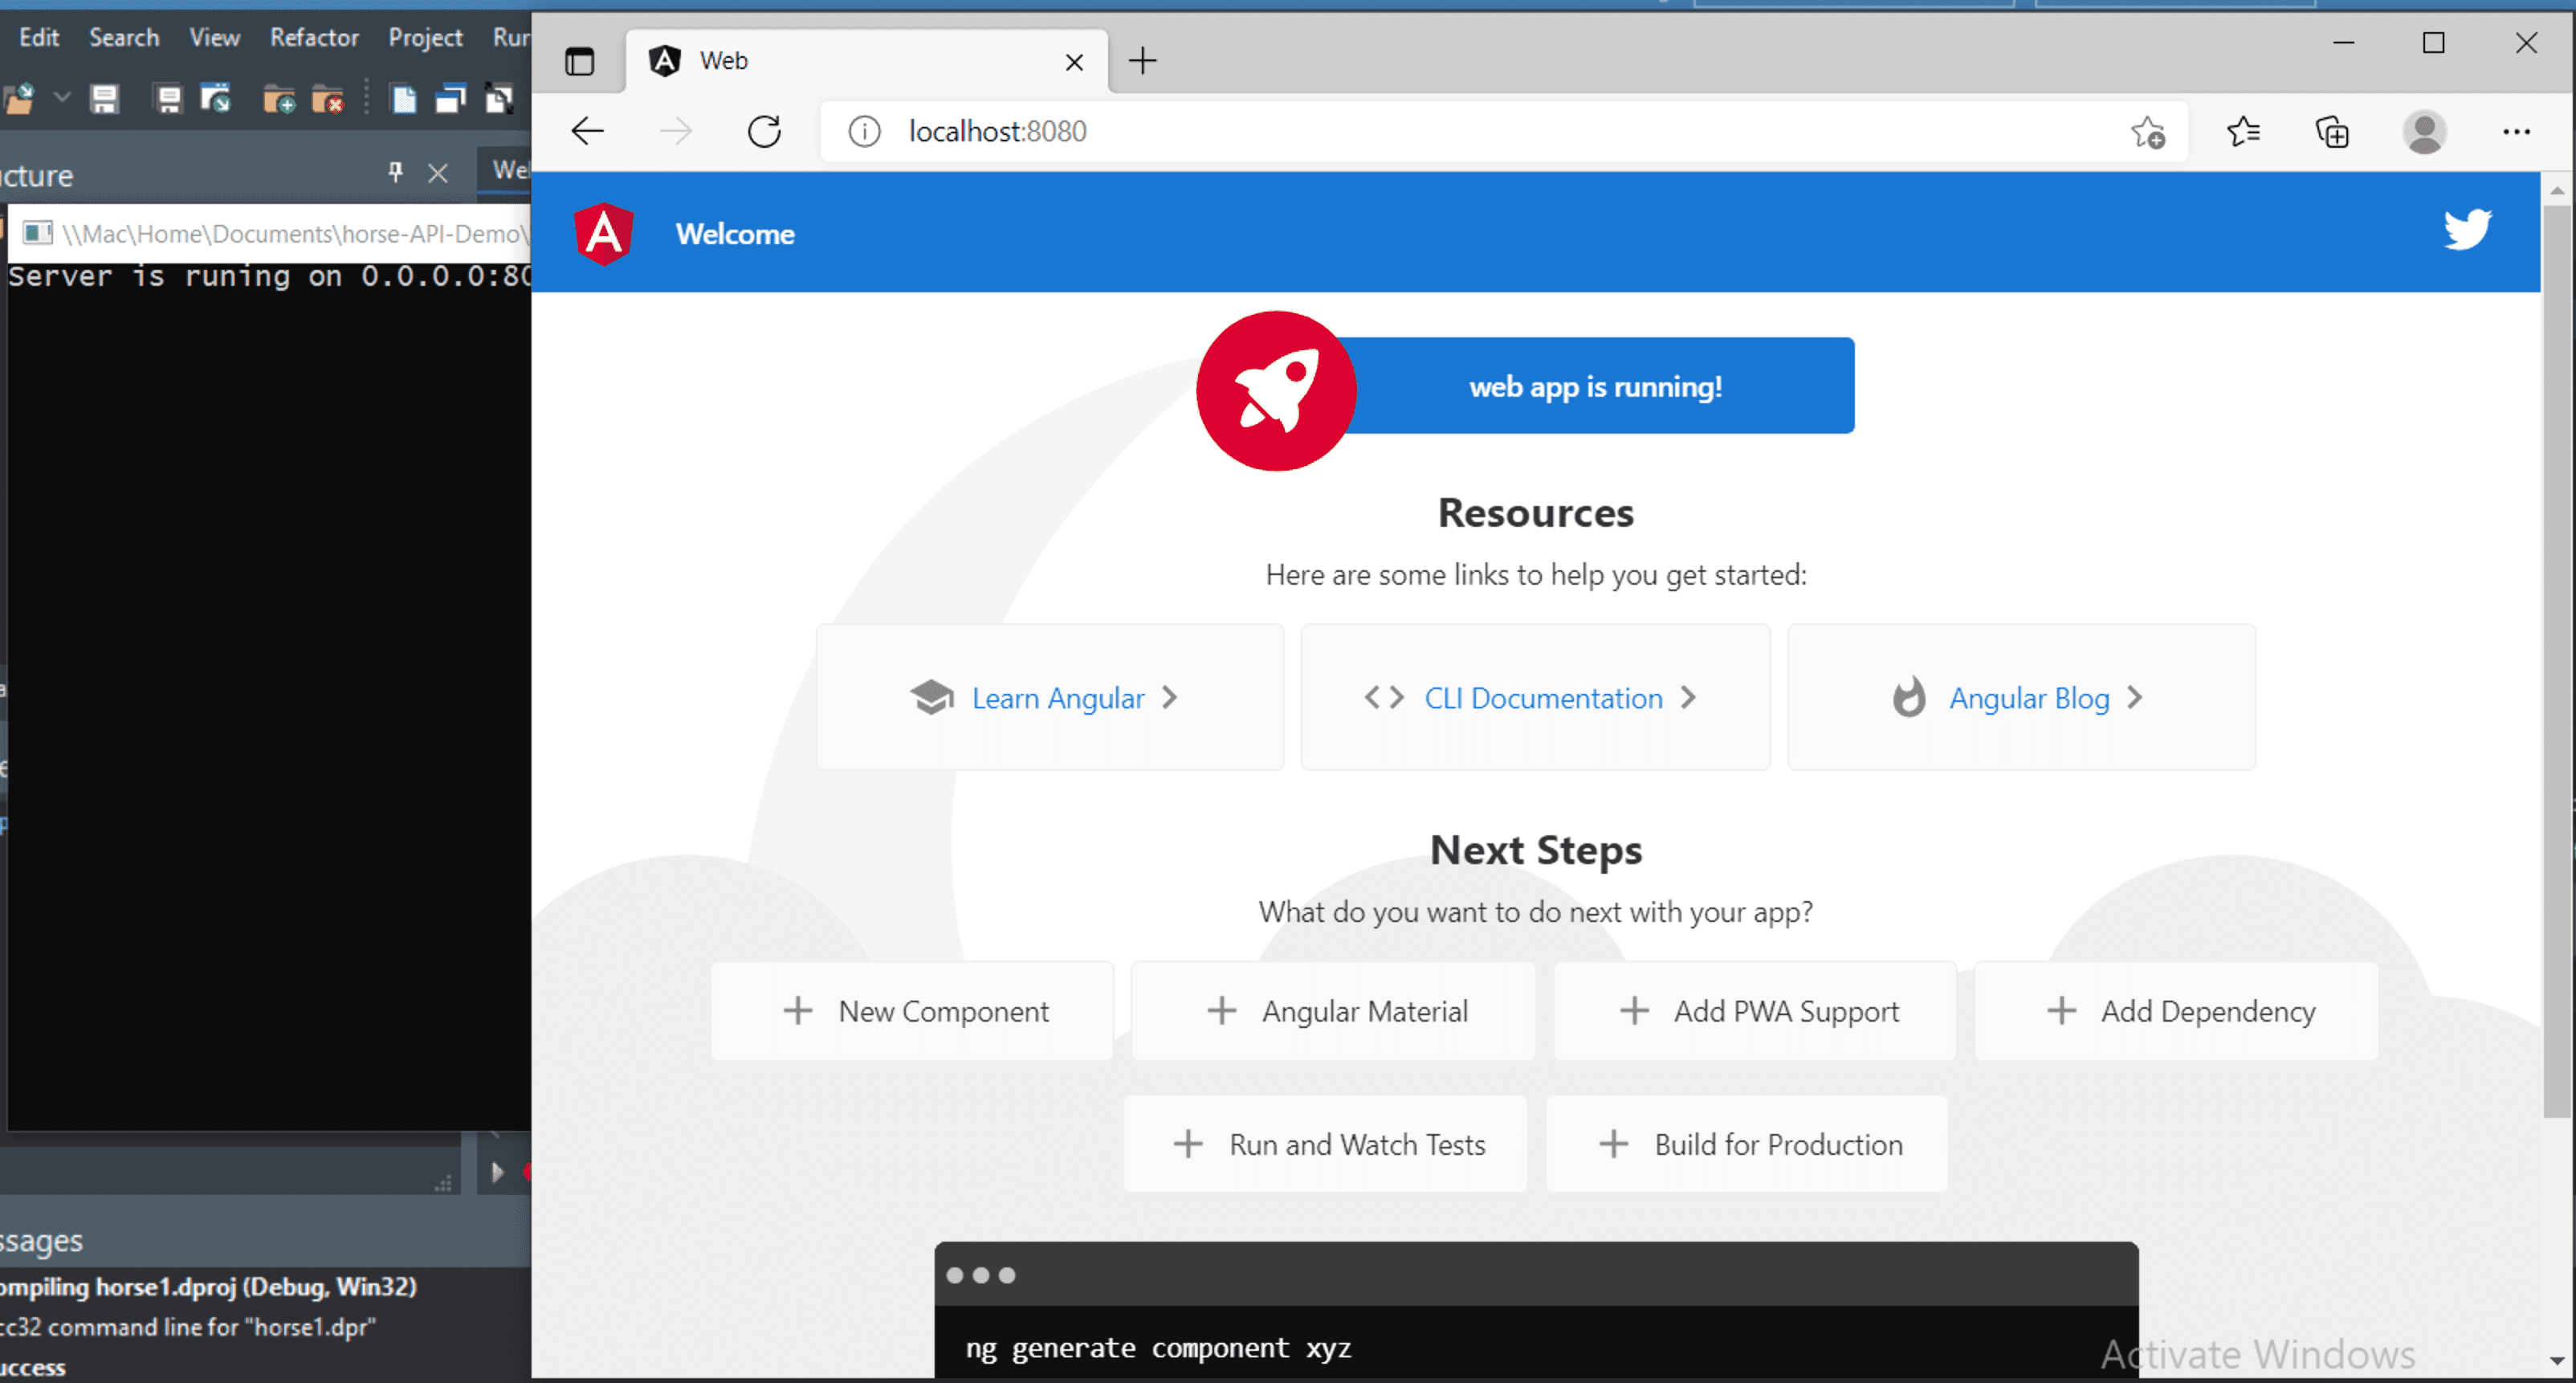2576x1383 pixels.
Task: Open the browser Favorites list icon
Action: (2243, 132)
